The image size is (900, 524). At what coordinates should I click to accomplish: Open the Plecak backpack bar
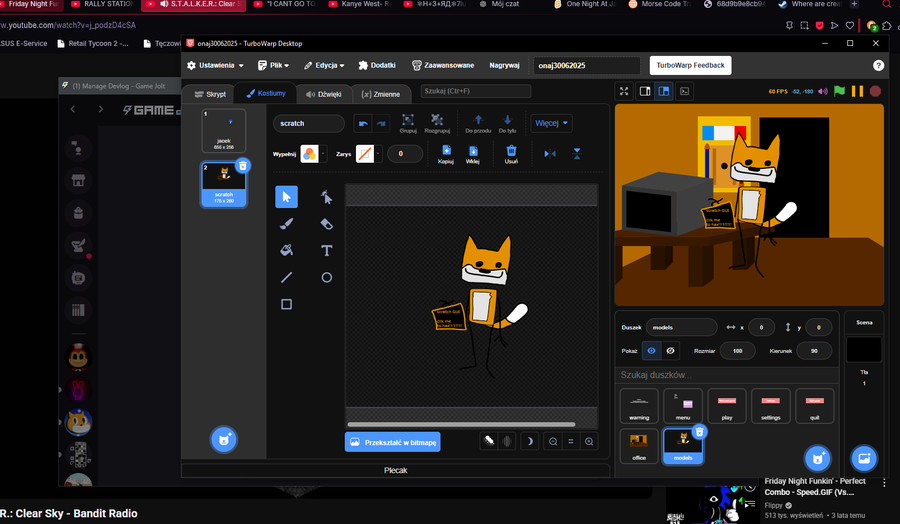pyautogui.click(x=395, y=471)
